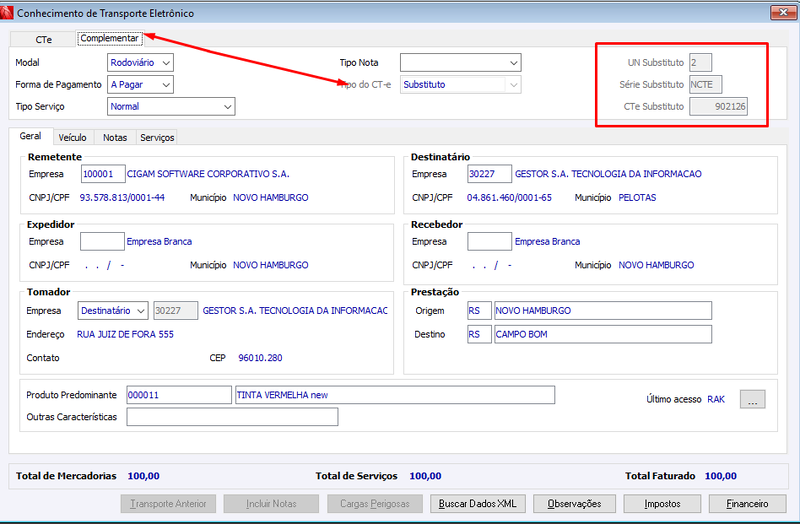Open the Impostos button
Image resolution: width=800 pixels, height=524 pixels.
tap(662, 504)
